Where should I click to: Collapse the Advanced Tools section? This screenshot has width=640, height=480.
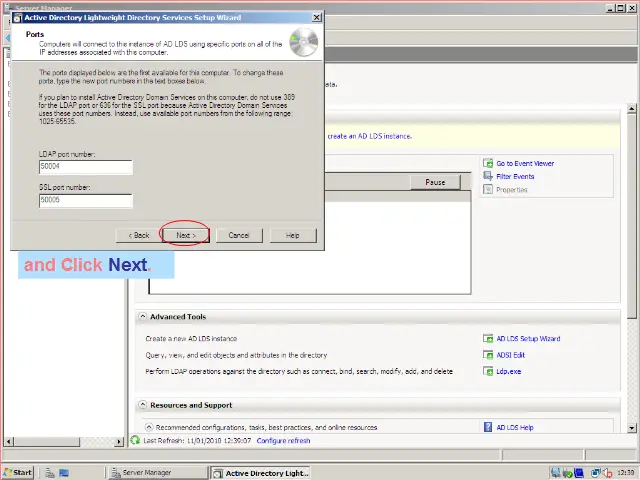(x=142, y=316)
